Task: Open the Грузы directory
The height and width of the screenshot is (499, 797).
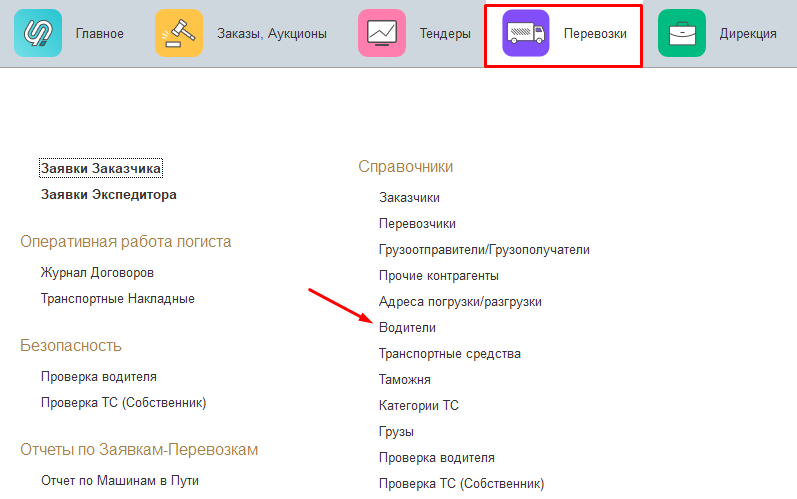Action: 396,432
